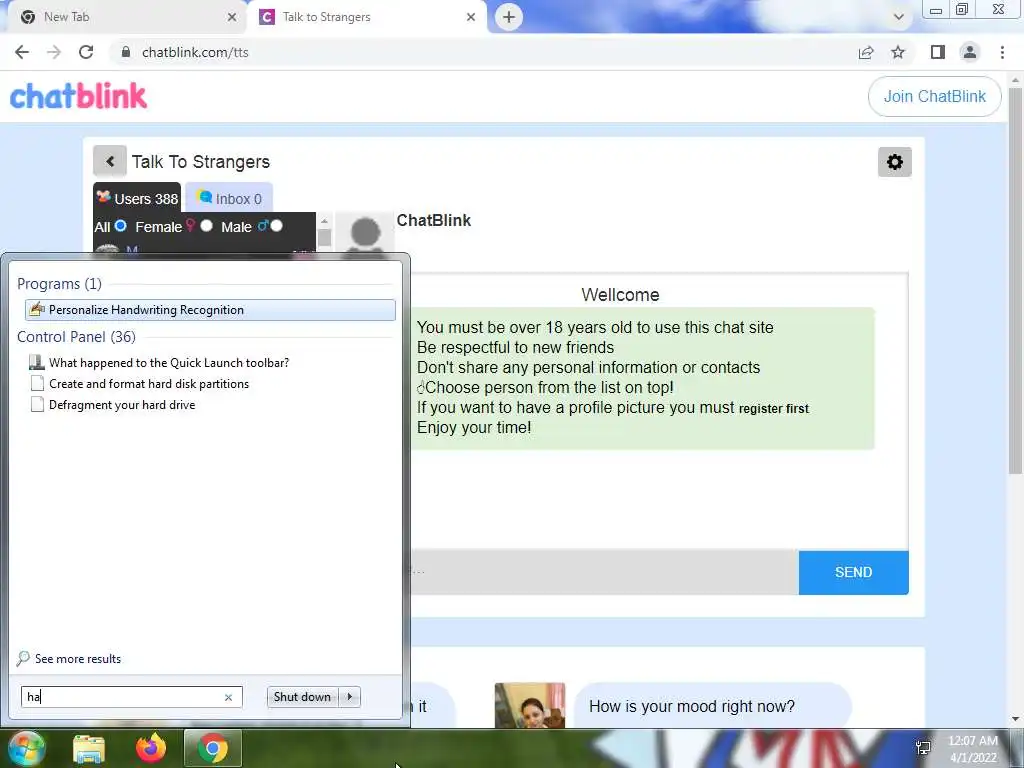Open Chrome profile avatar
This screenshot has height=768, width=1024.
(x=970, y=52)
